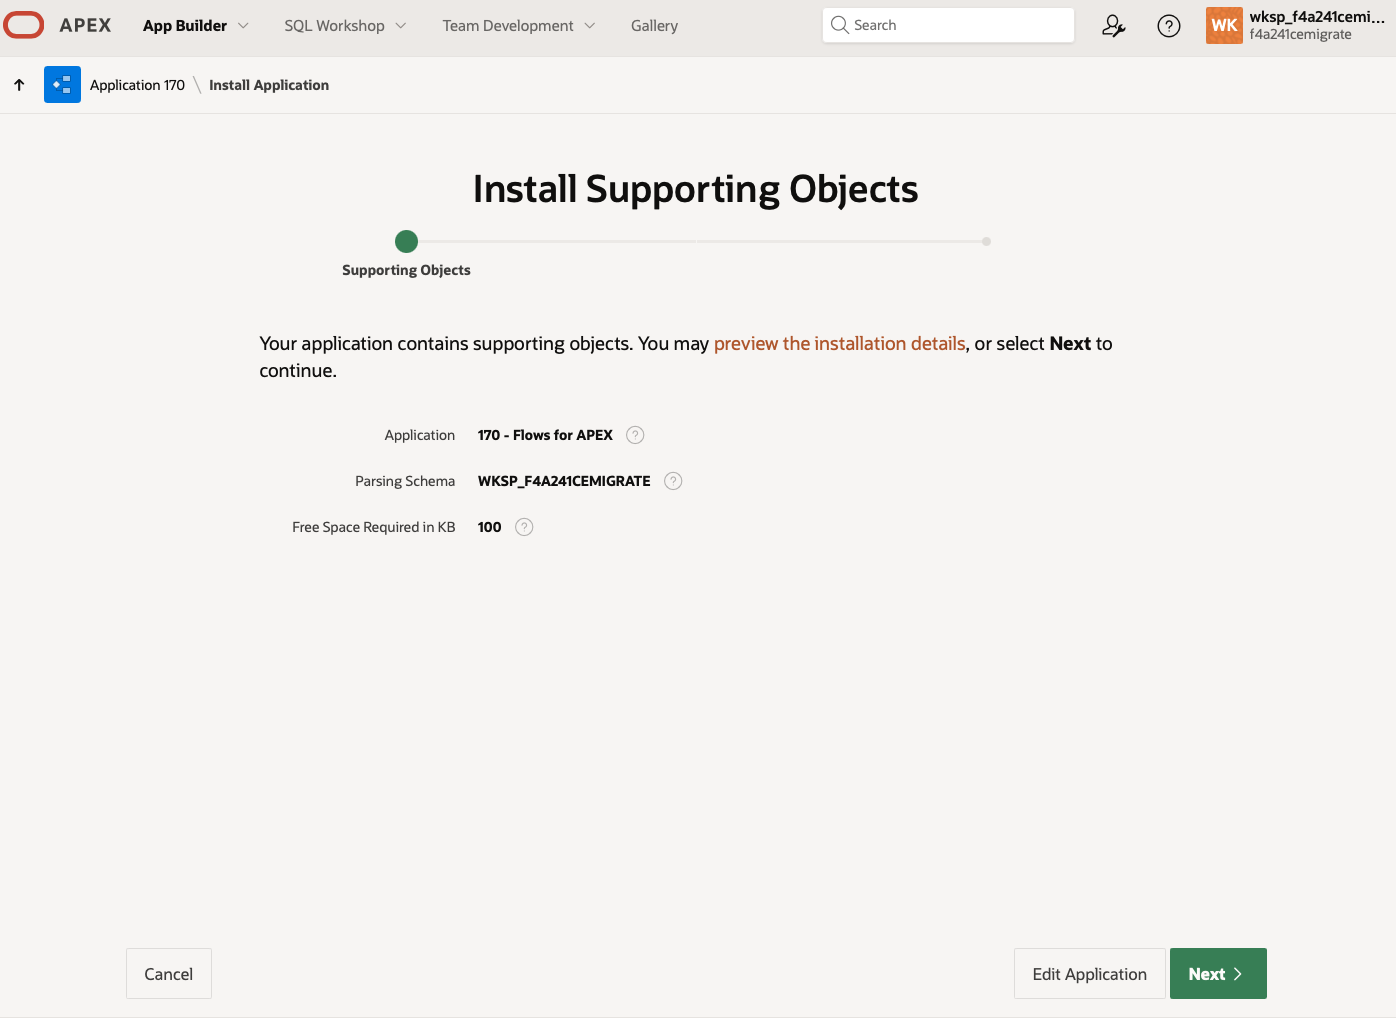The width and height of the screenshot is (1396, 1019).
Task: Click the up arrow breadcrumb navigation icon
Action: tap(18, 84)
